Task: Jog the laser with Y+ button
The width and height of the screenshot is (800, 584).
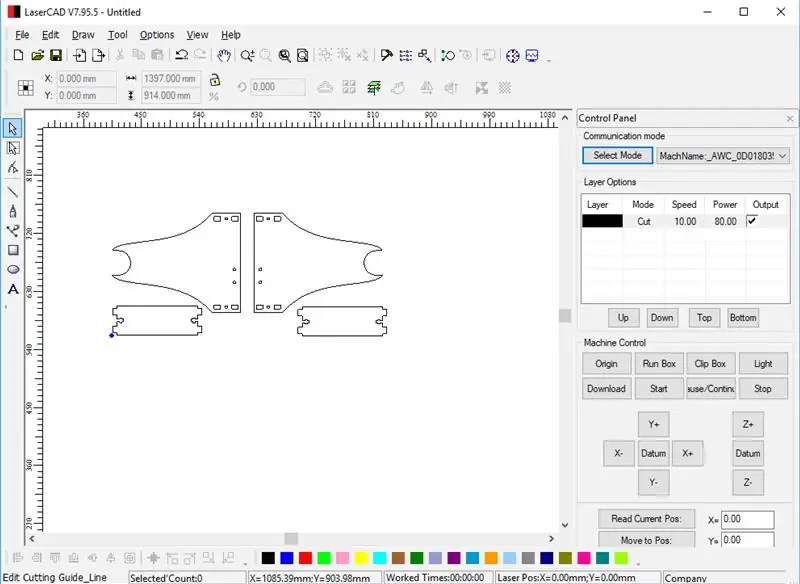Action: [654, 424]
